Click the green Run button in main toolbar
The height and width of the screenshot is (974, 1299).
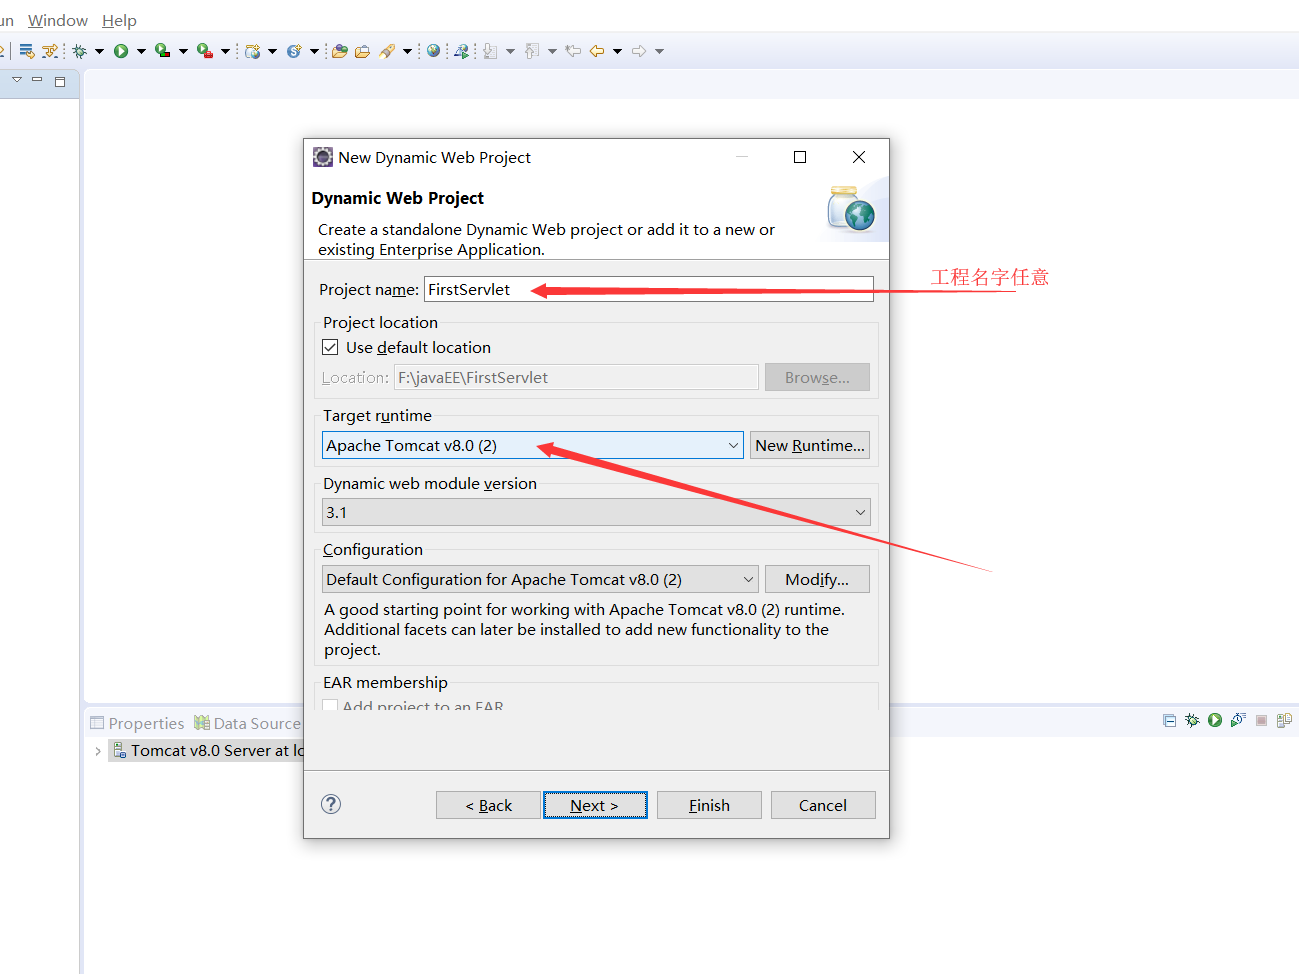121,51
